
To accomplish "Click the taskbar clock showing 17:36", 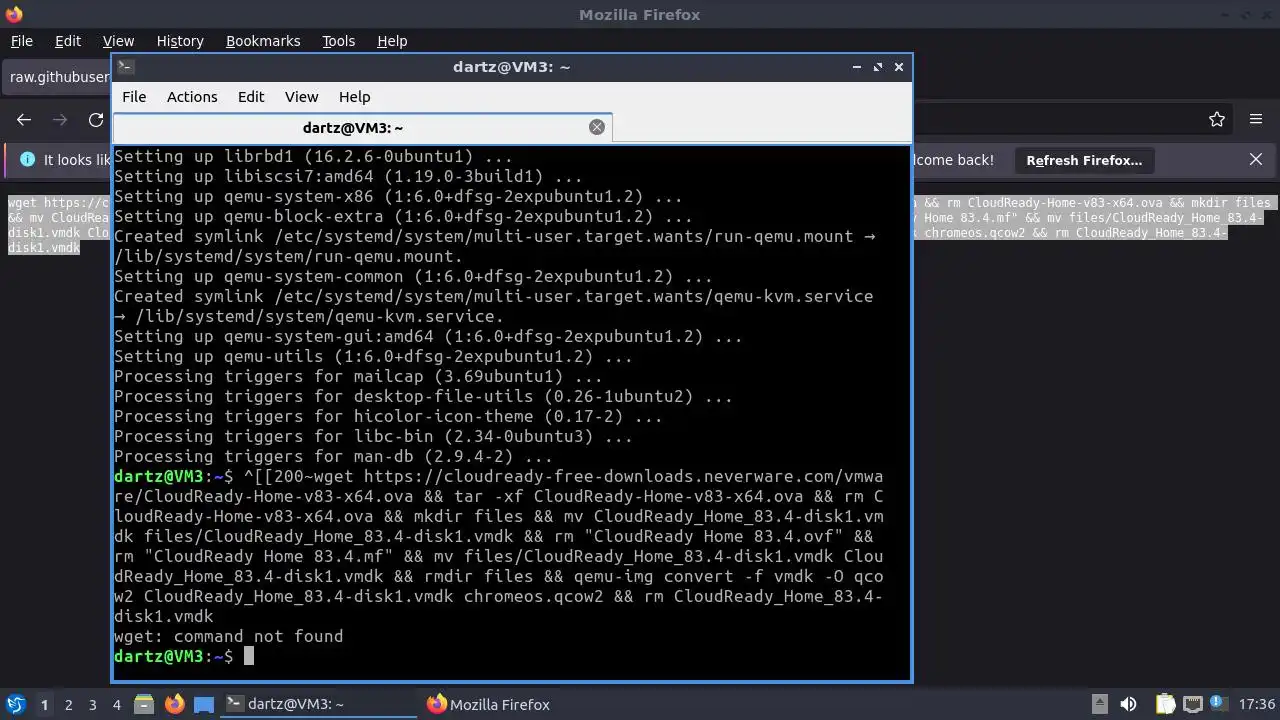I will pos(1256,705).
